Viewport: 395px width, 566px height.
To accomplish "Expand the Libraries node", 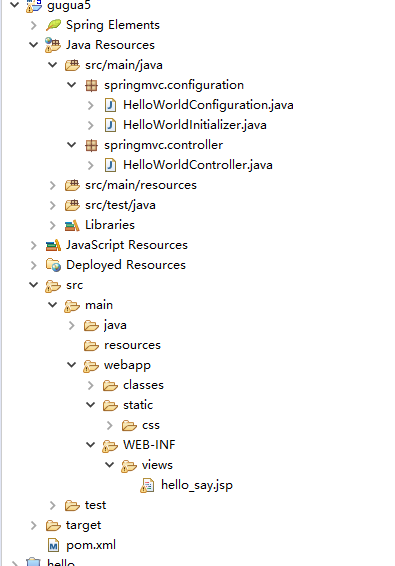I will point(53,226).
